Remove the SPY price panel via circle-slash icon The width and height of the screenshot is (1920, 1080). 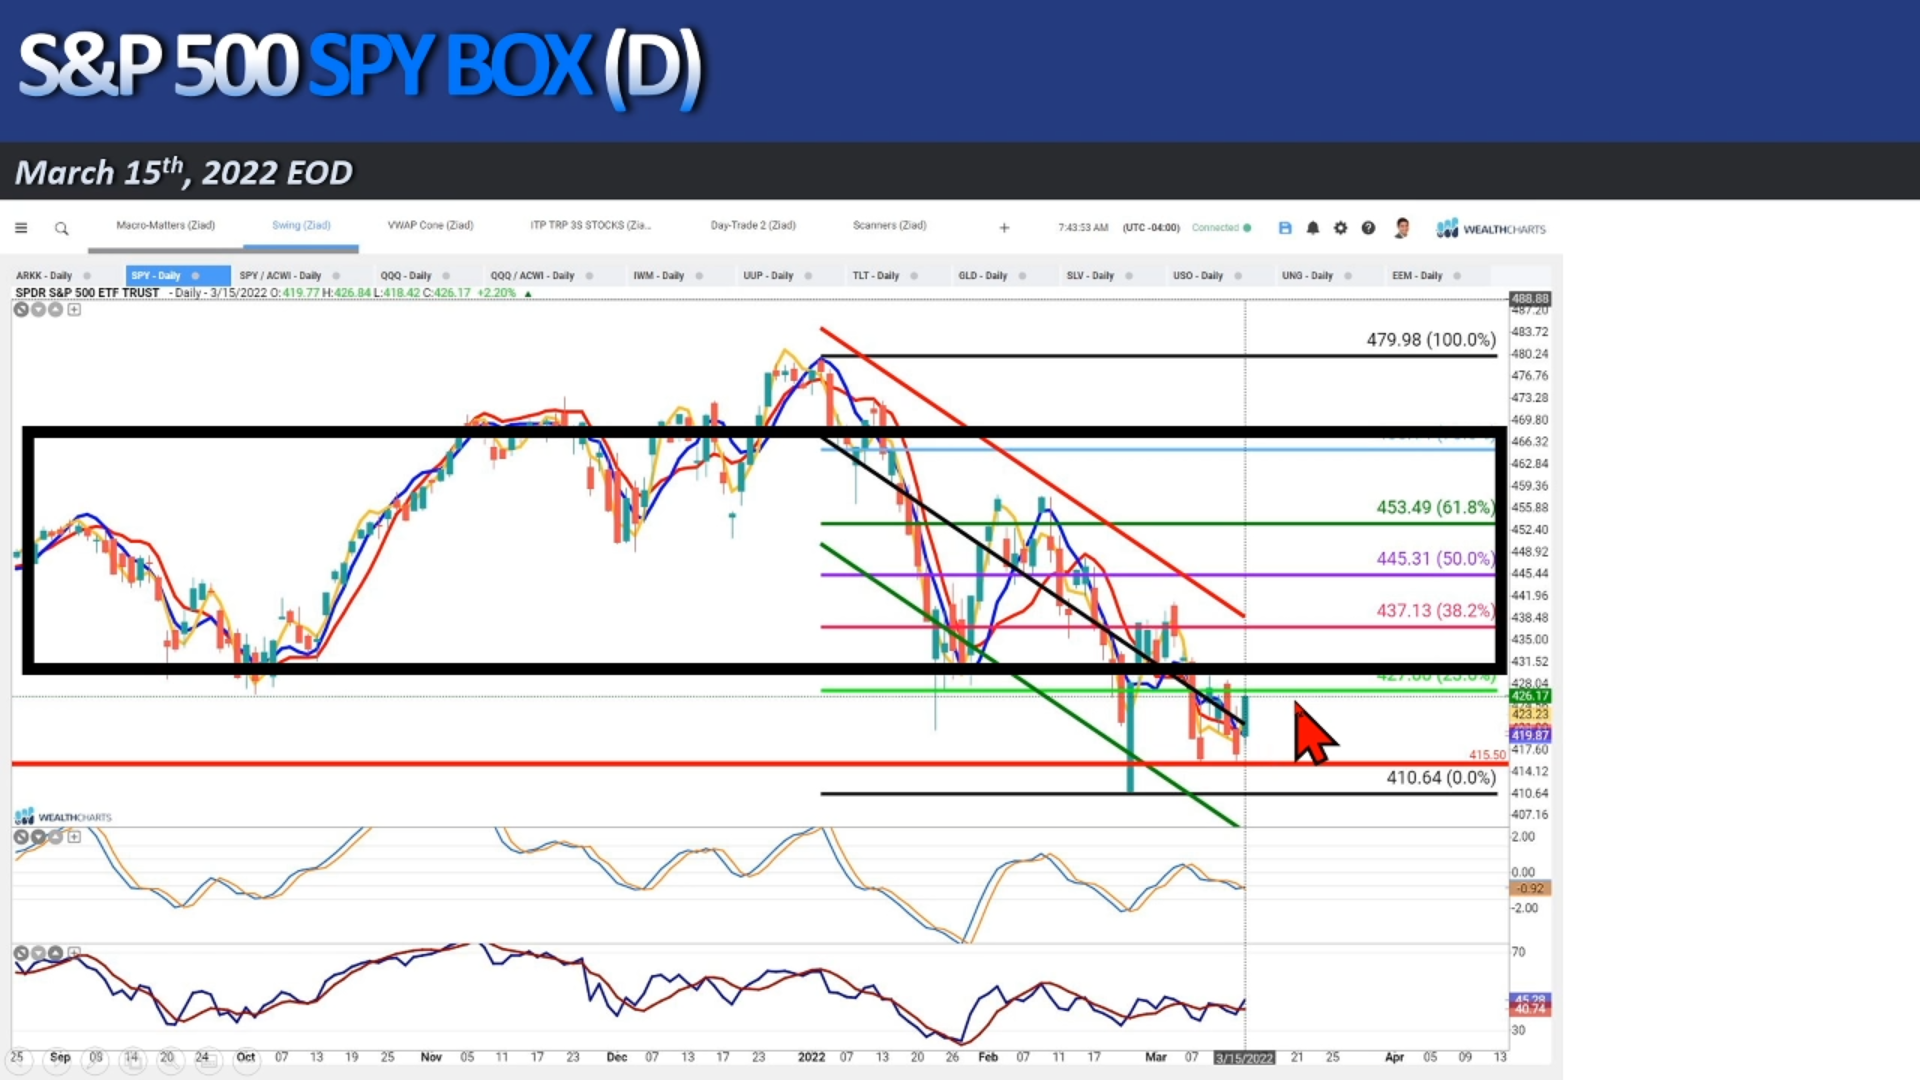21,309
